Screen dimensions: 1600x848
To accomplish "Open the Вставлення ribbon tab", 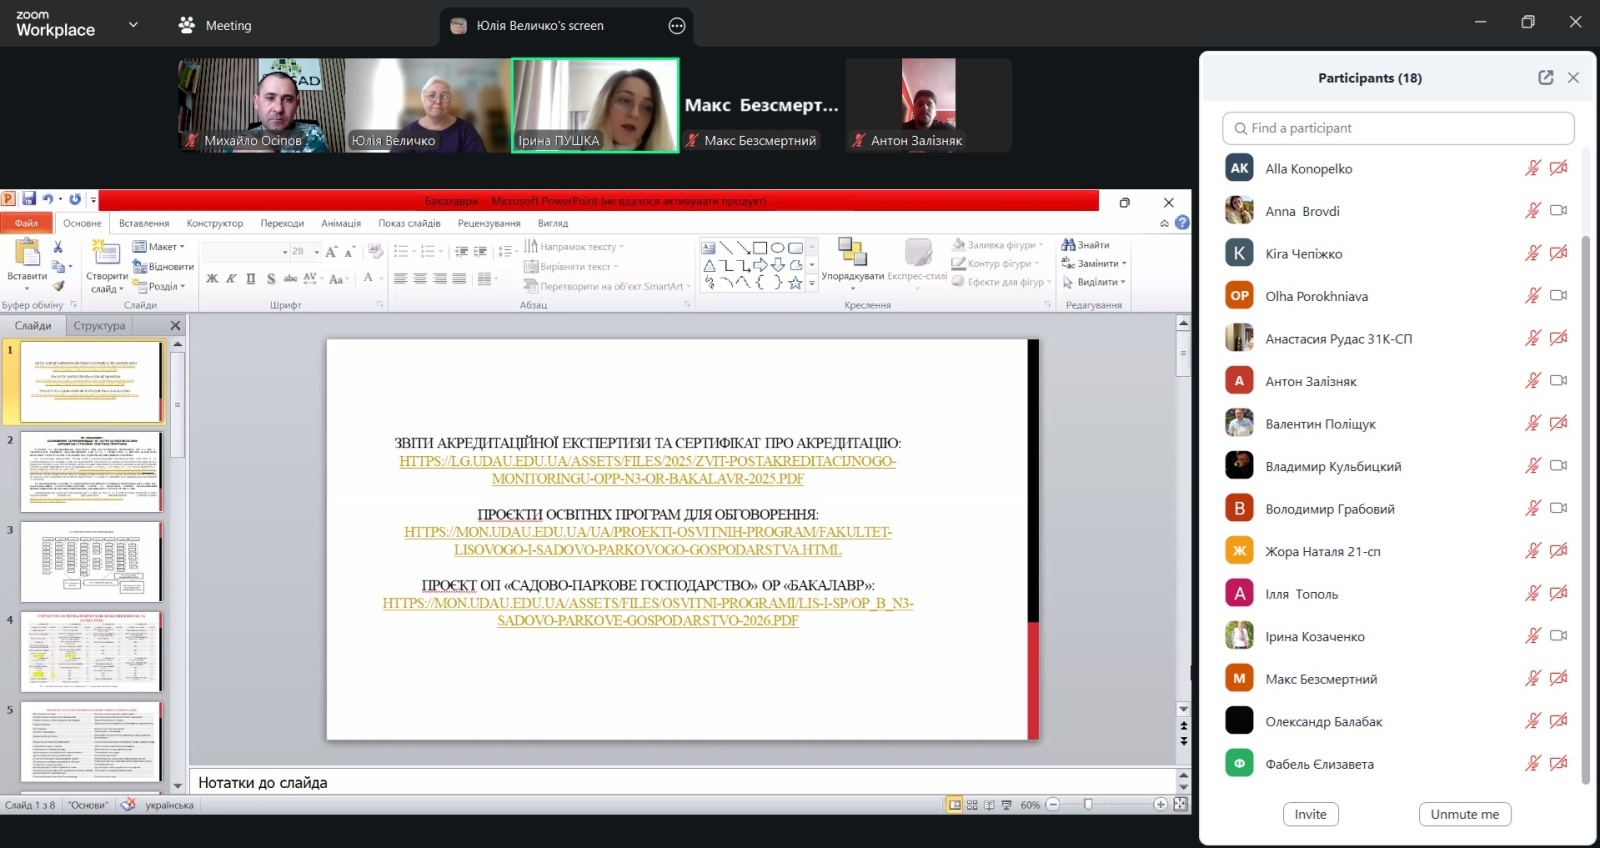I will pyautogui.click(x=144, y=223).
